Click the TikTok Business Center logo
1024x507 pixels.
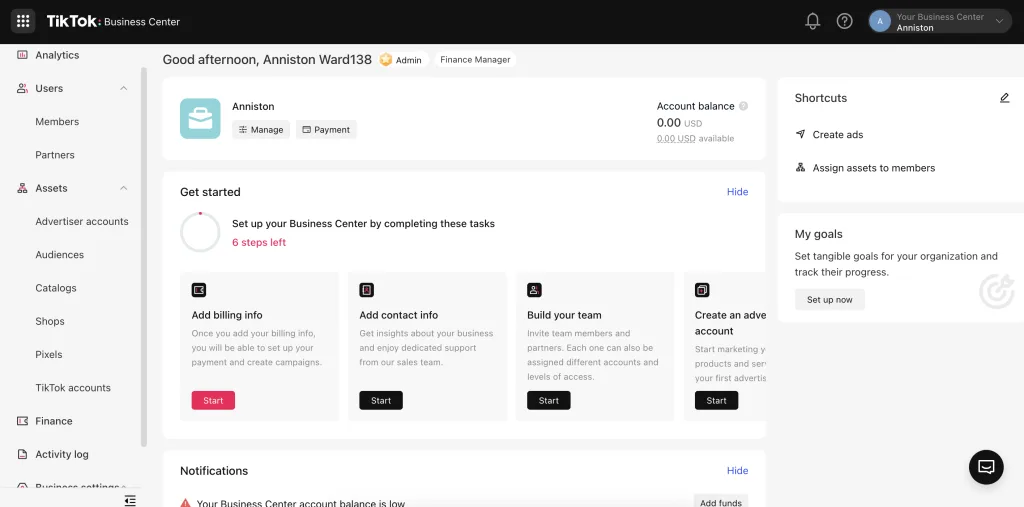(x=113, y=22)
